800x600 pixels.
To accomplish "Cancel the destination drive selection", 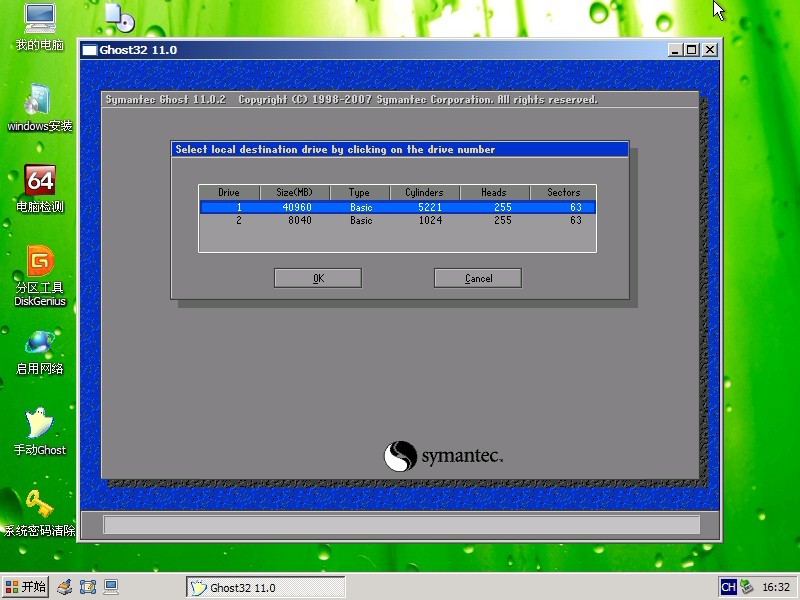I will coord(478,278).
